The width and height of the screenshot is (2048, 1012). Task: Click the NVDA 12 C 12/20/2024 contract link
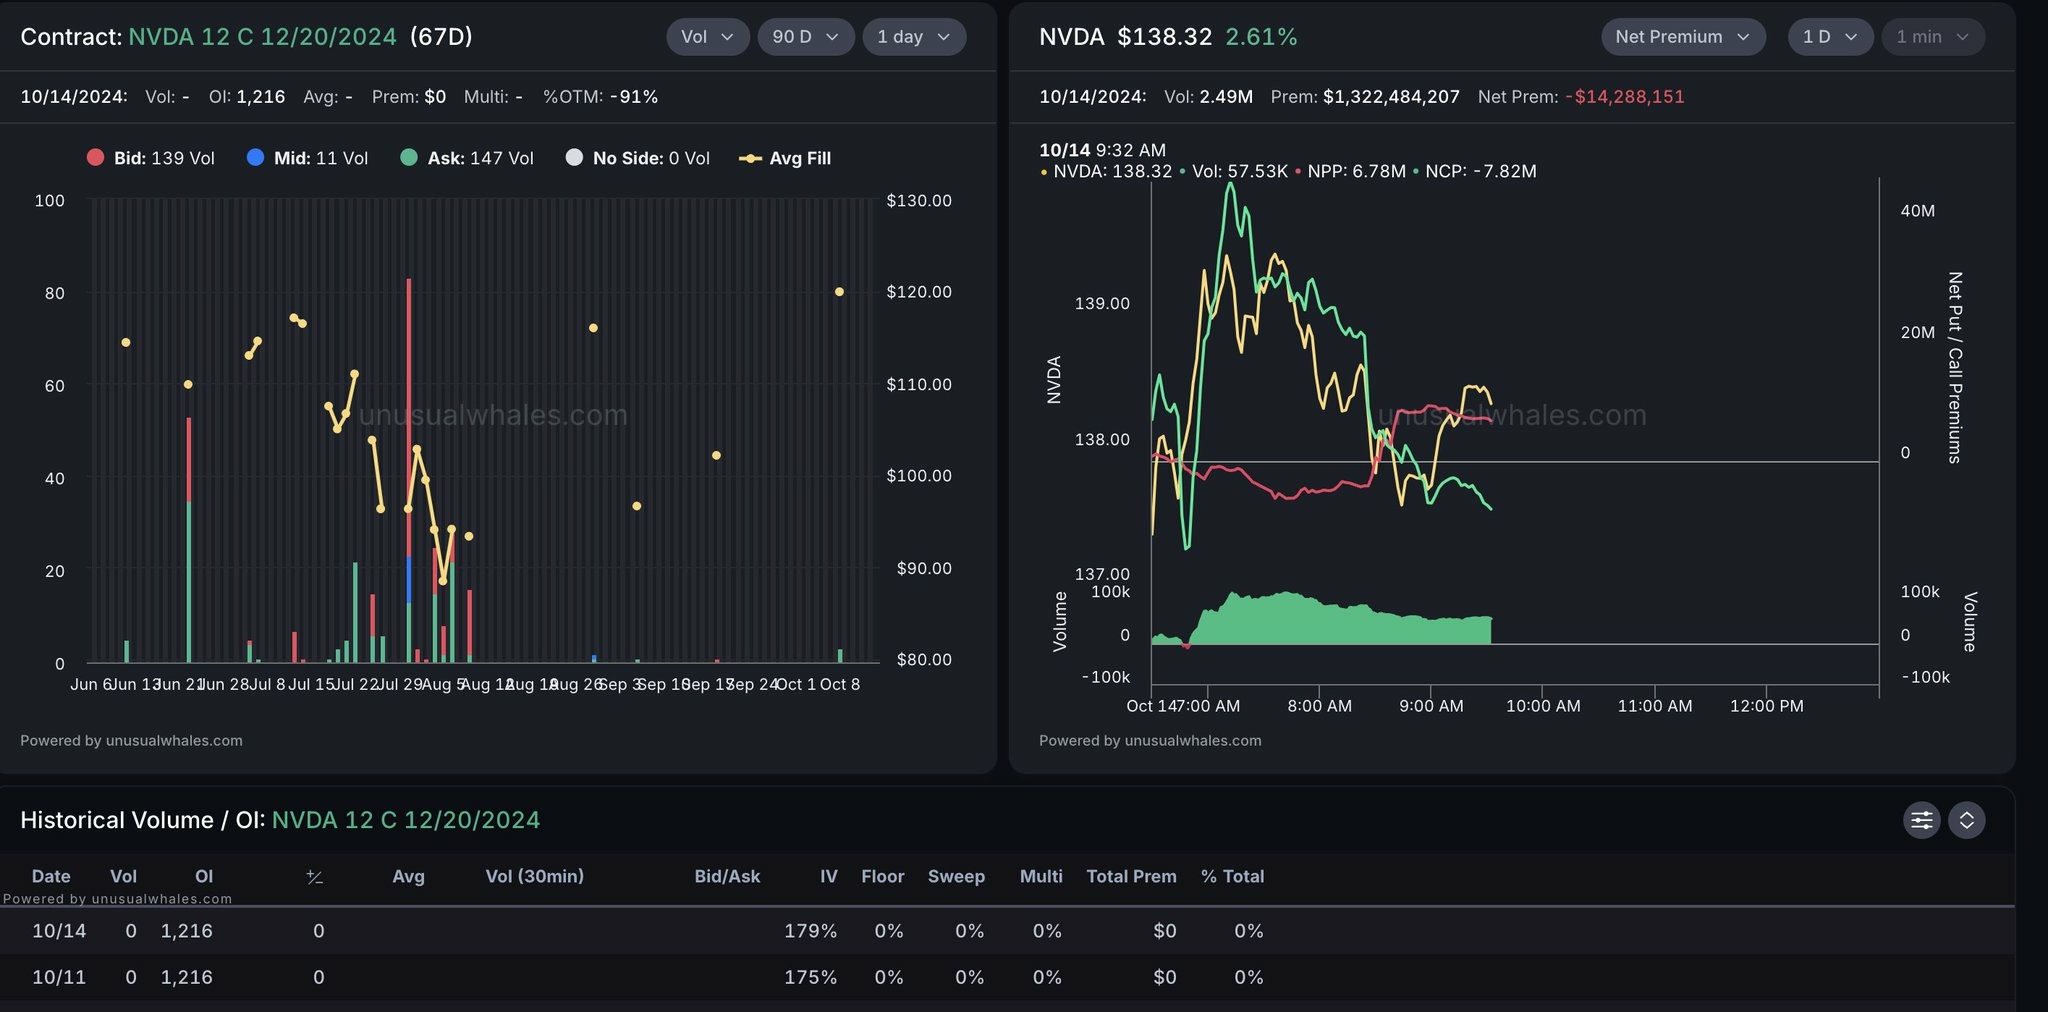pyautogui.click(x=262, y=37)
